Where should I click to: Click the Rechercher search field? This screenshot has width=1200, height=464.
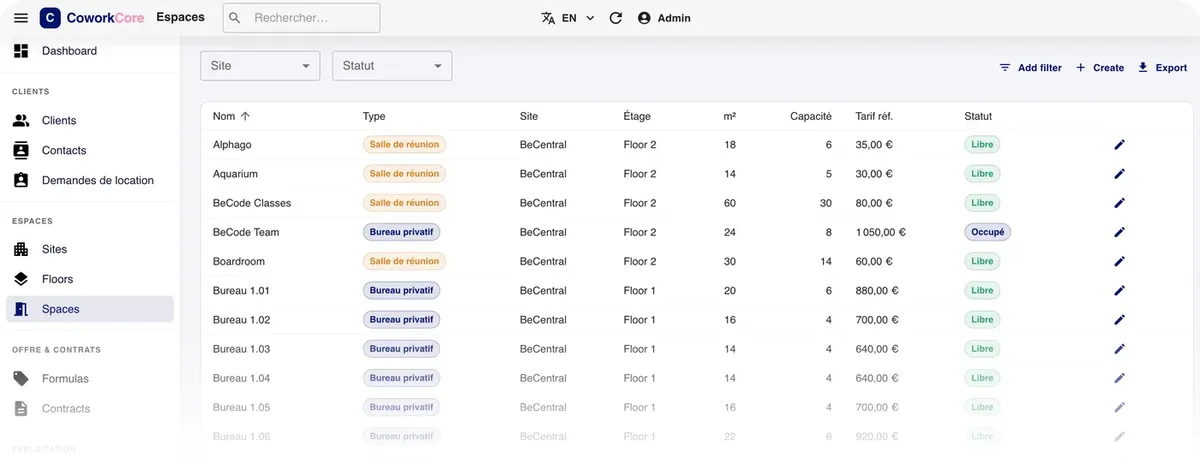click(x=301, y=18)
